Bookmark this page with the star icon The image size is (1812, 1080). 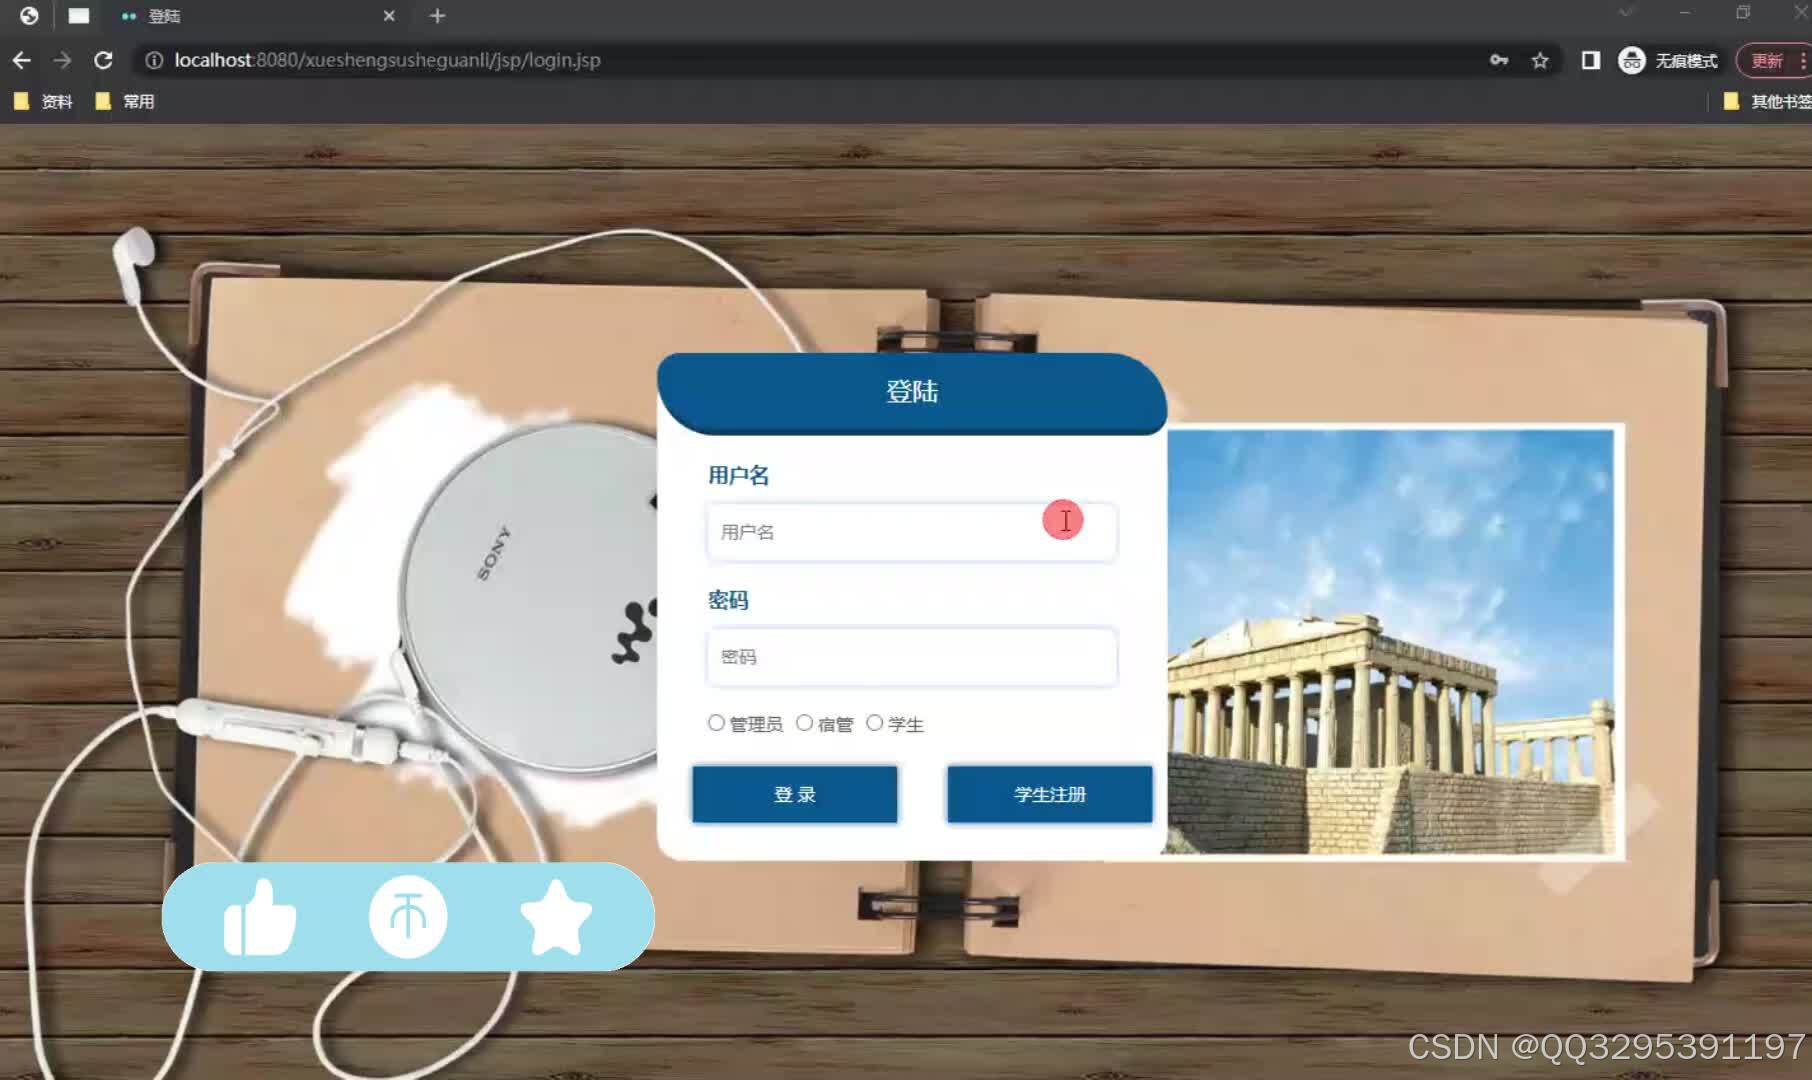click(1540, 61)
